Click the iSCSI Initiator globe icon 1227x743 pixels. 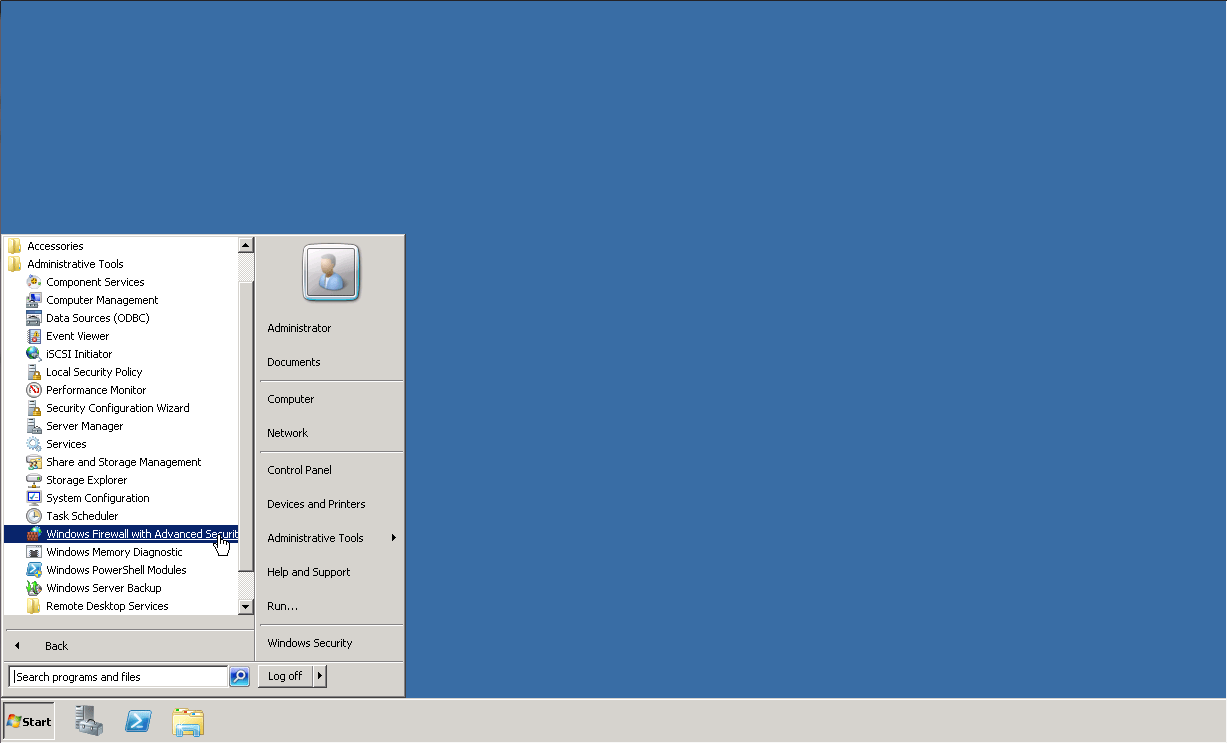point(34,354)
